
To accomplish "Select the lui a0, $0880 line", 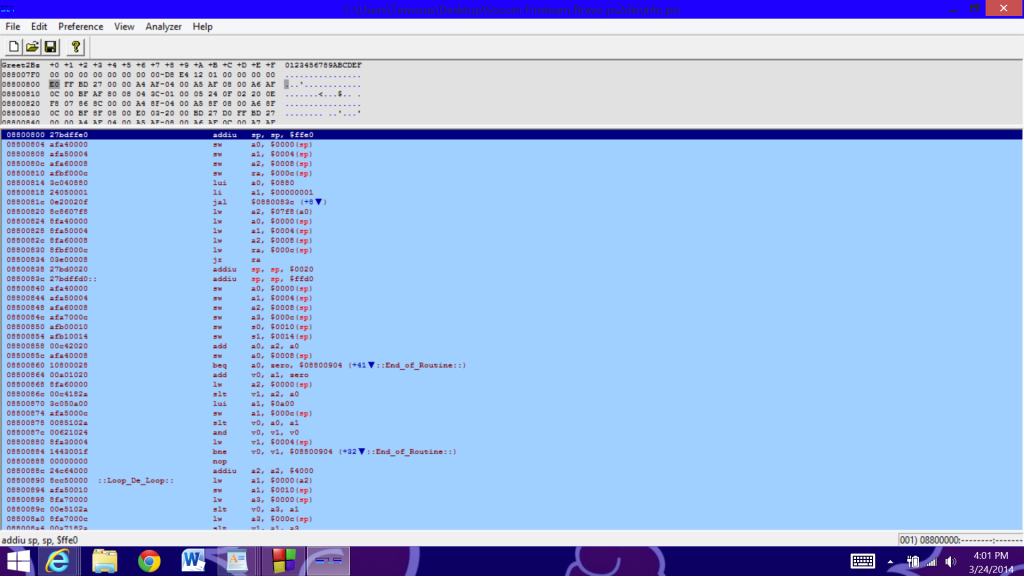I will click(x=511, y=183).
